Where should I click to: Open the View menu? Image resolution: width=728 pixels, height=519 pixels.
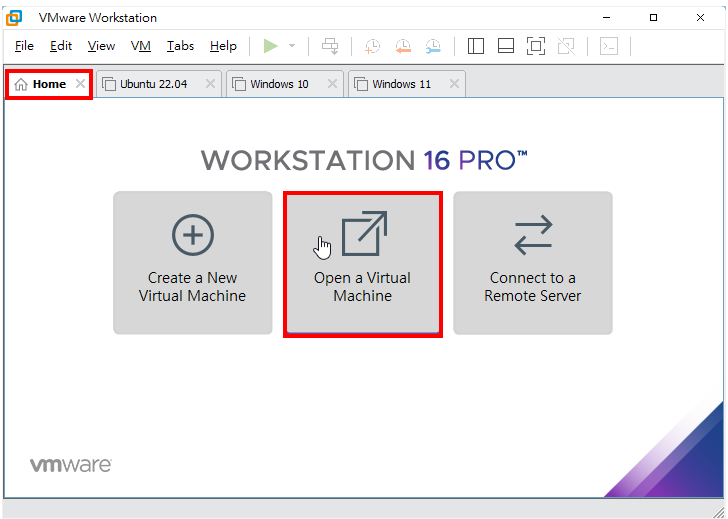click(101, 46)
